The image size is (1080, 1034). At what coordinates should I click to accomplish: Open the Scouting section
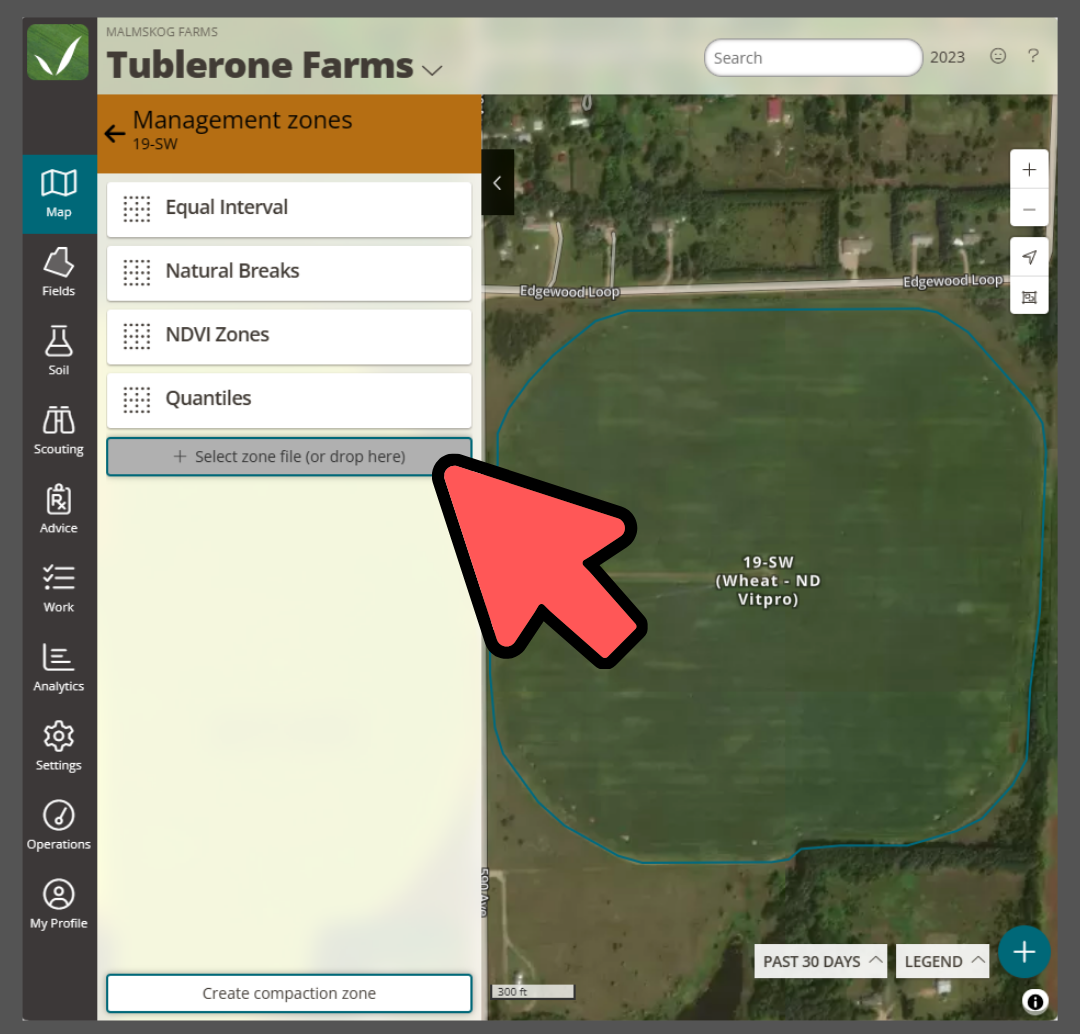point(59,430)
